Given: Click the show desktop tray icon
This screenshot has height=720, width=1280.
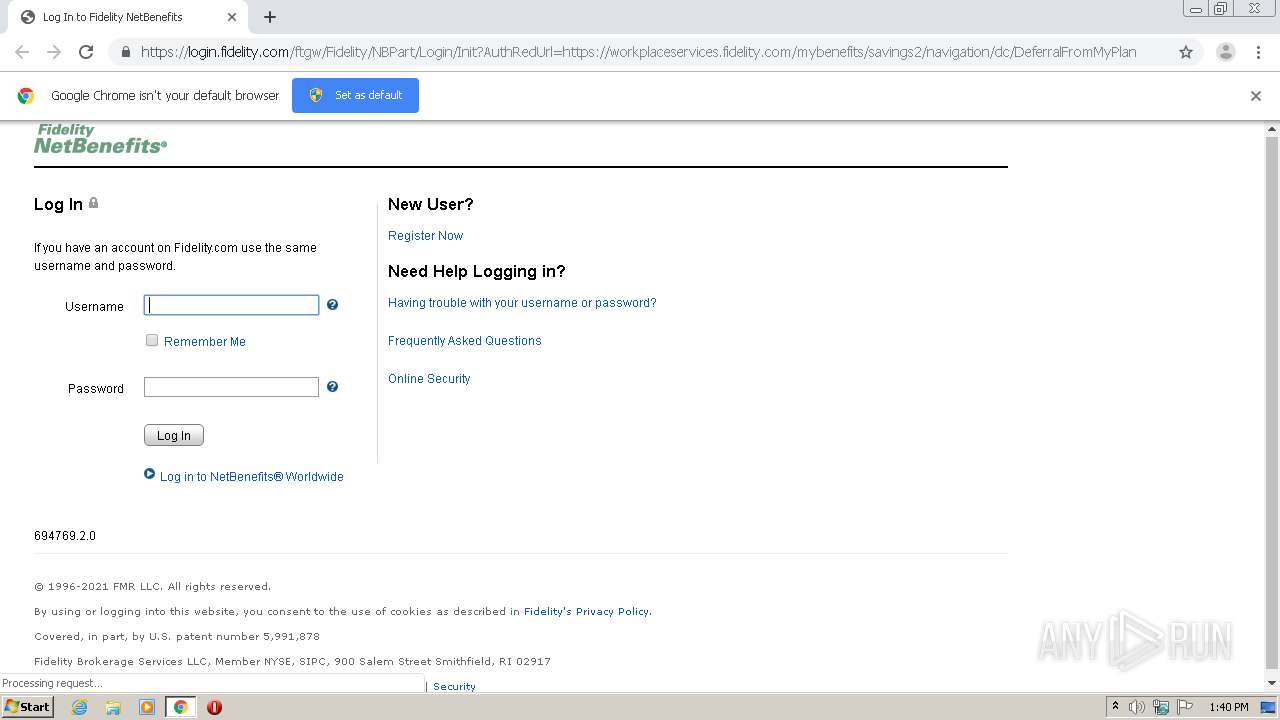Looking at the screenshot, I should point(1269,707).
